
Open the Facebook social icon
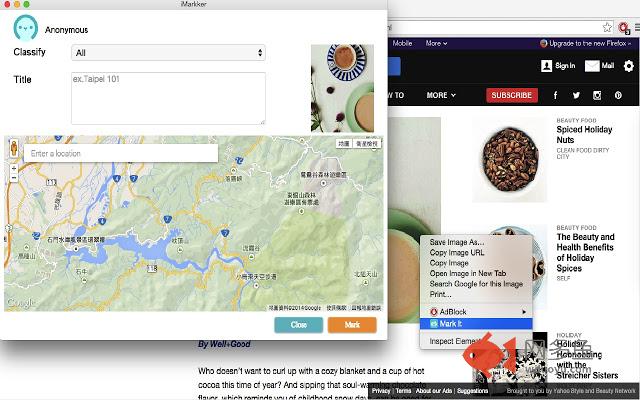pyautogui.click(x=555, y=95)
